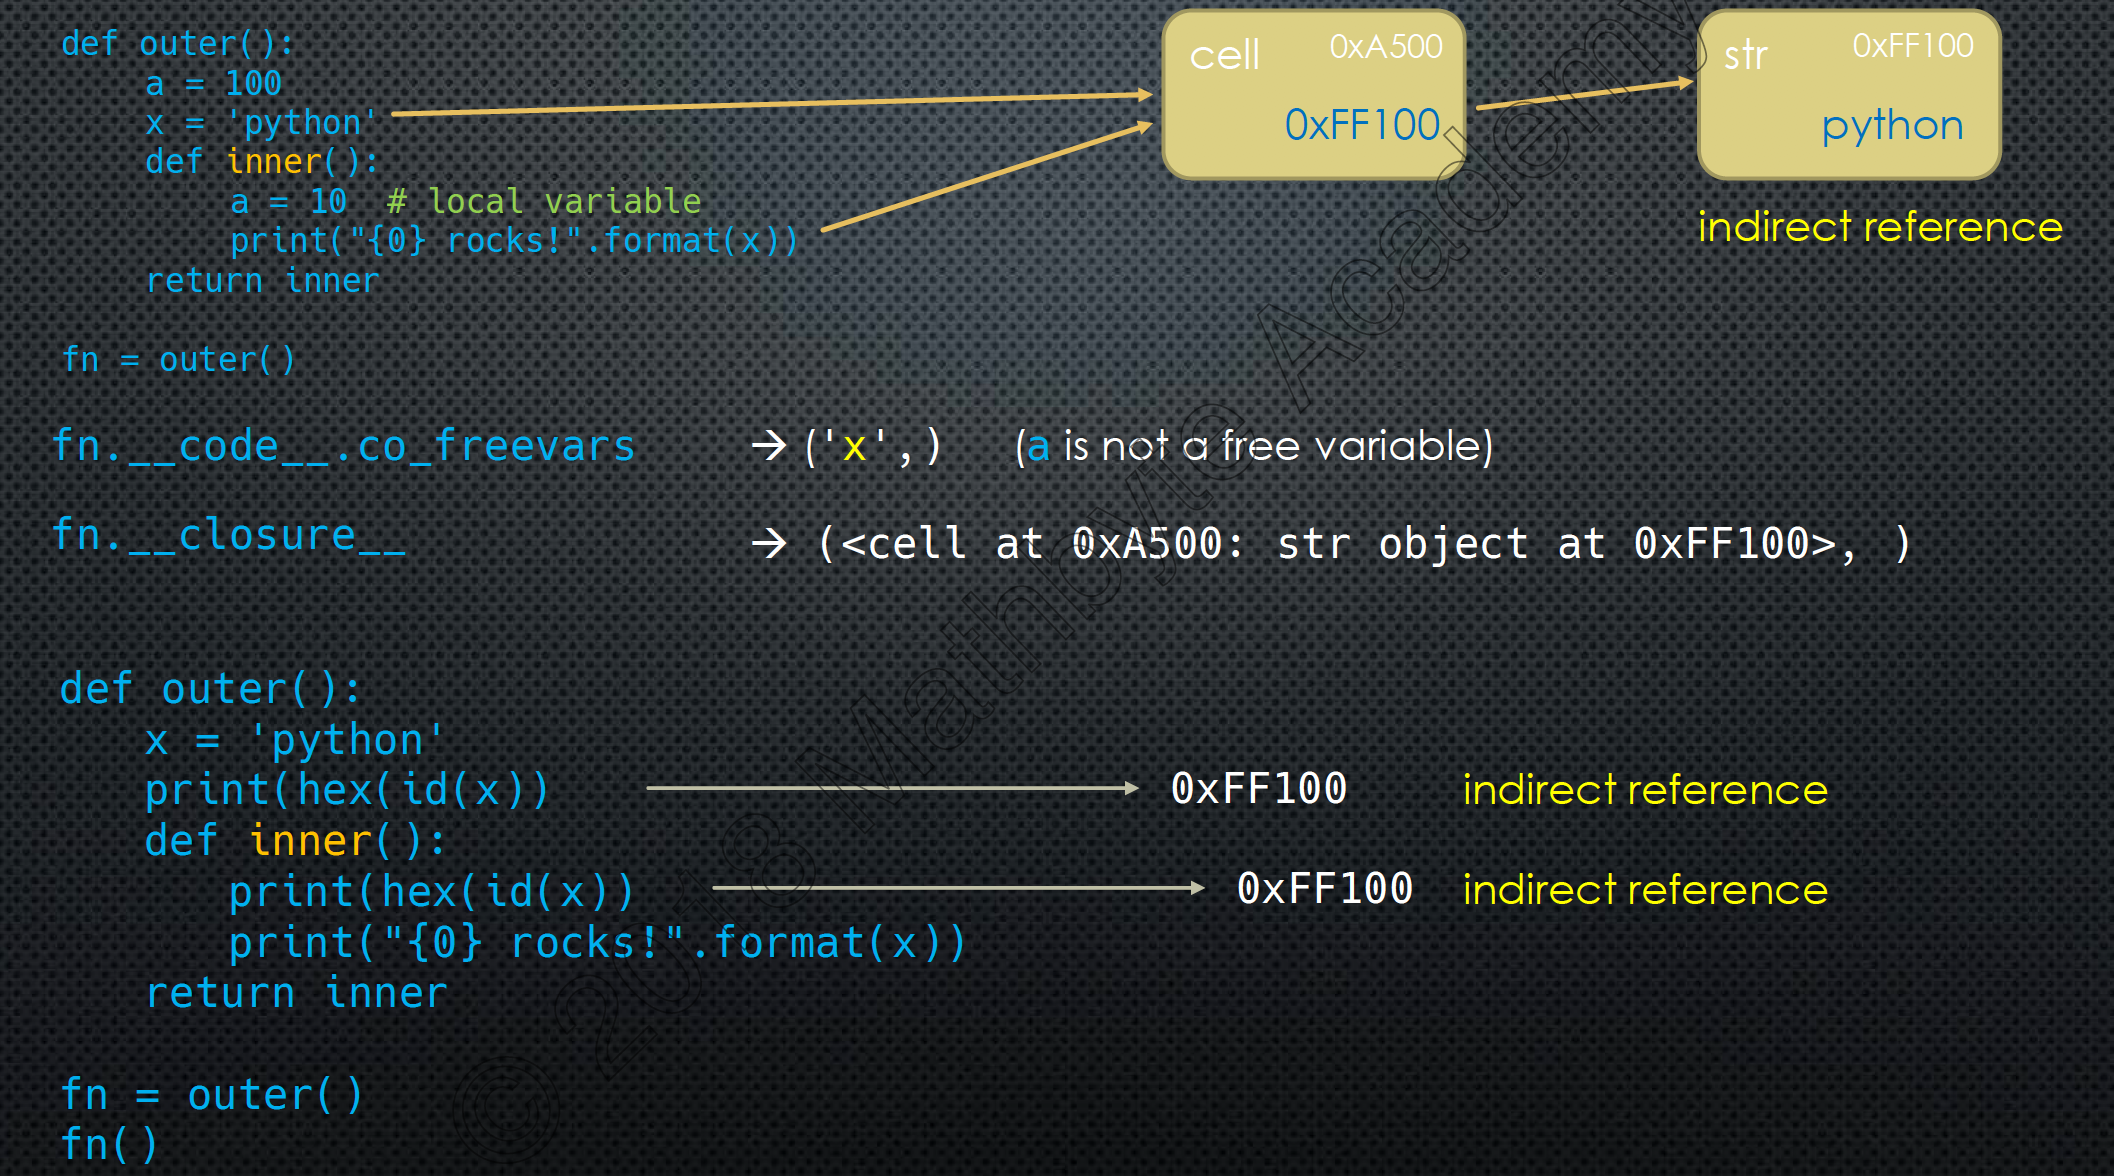2114x1176 pixels.
Task: Click the lower 'def inner():' definition line
Action: coord(295,841)
